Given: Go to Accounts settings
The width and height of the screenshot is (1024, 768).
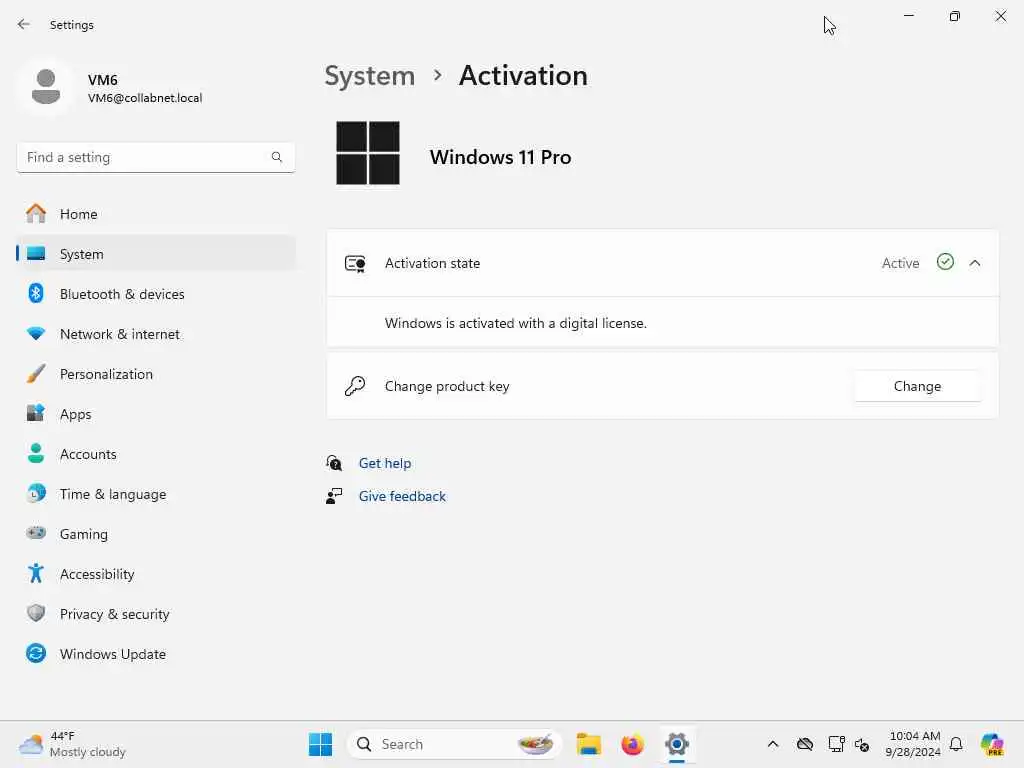Looking at the screenshot, I should pos(156,454).
